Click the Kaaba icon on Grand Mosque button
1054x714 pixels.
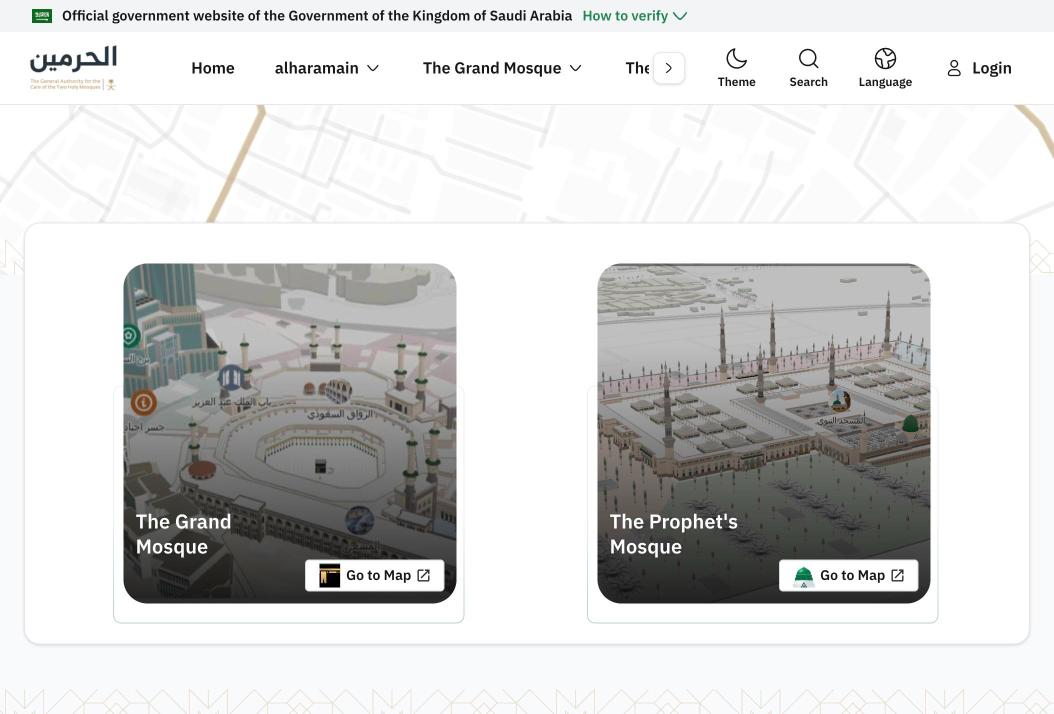point(329,576)
